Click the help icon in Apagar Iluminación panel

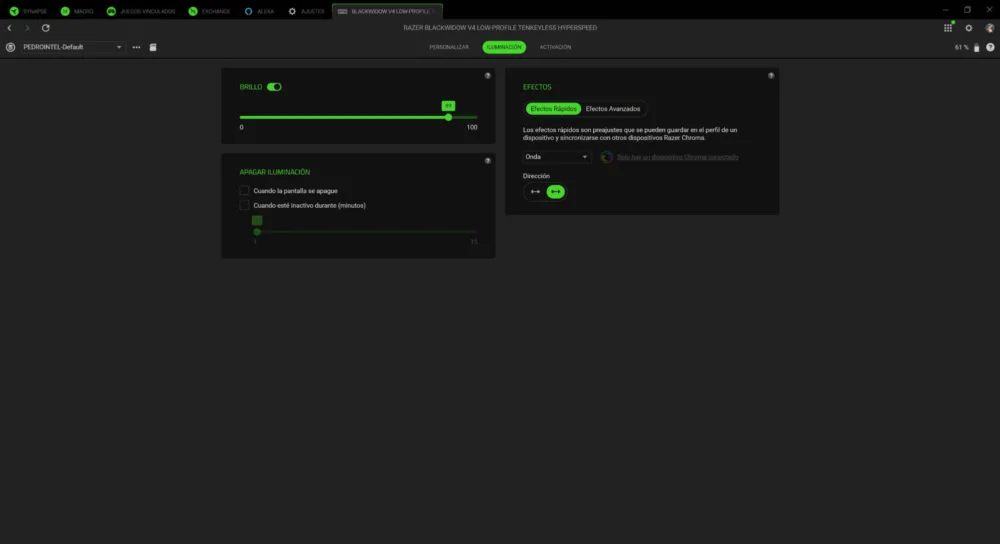pos(488,161)
